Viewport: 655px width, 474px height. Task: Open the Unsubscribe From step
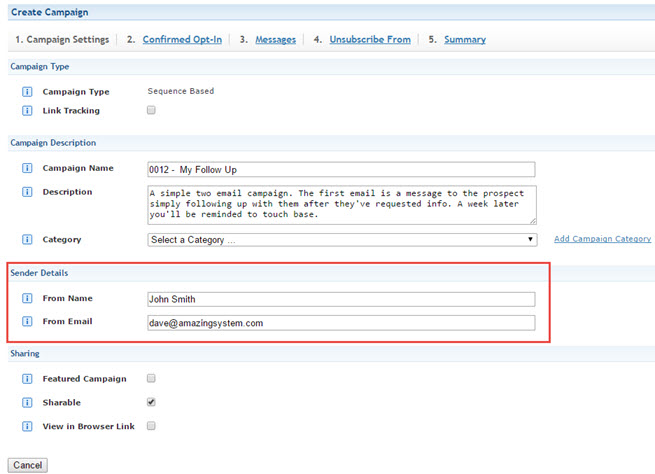[370, 40]
